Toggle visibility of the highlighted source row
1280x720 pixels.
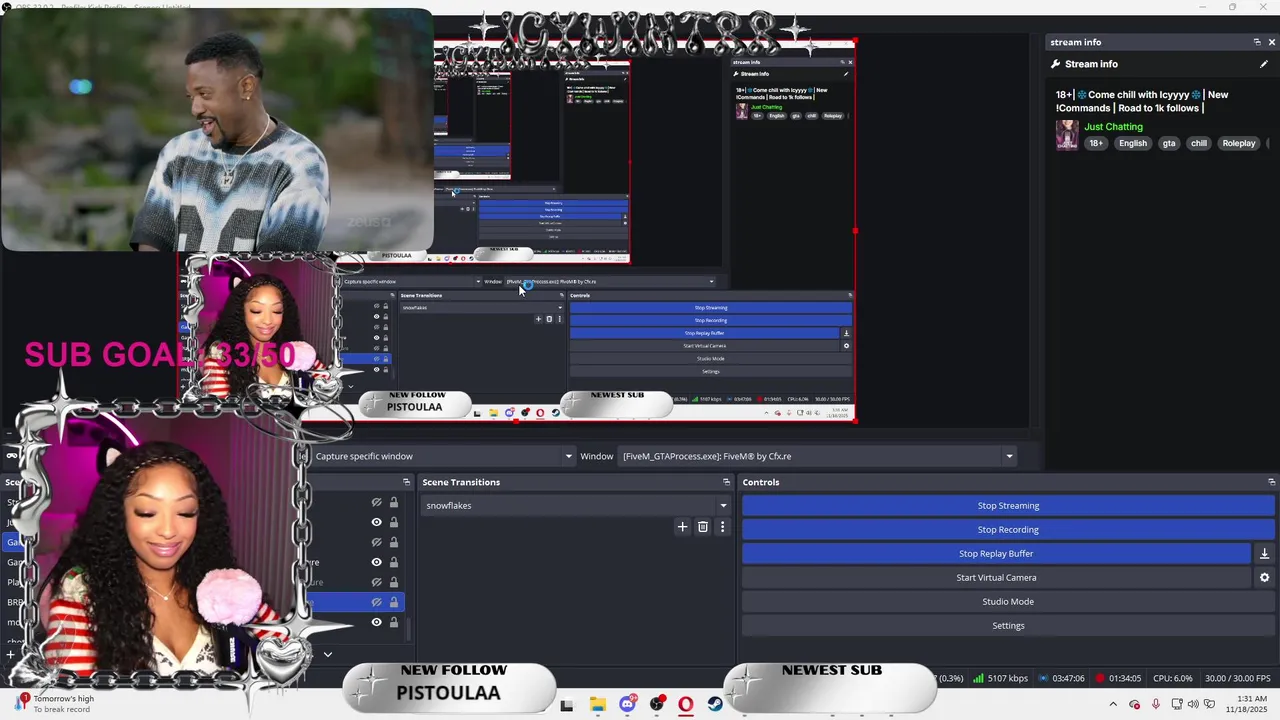pos(377,602)
